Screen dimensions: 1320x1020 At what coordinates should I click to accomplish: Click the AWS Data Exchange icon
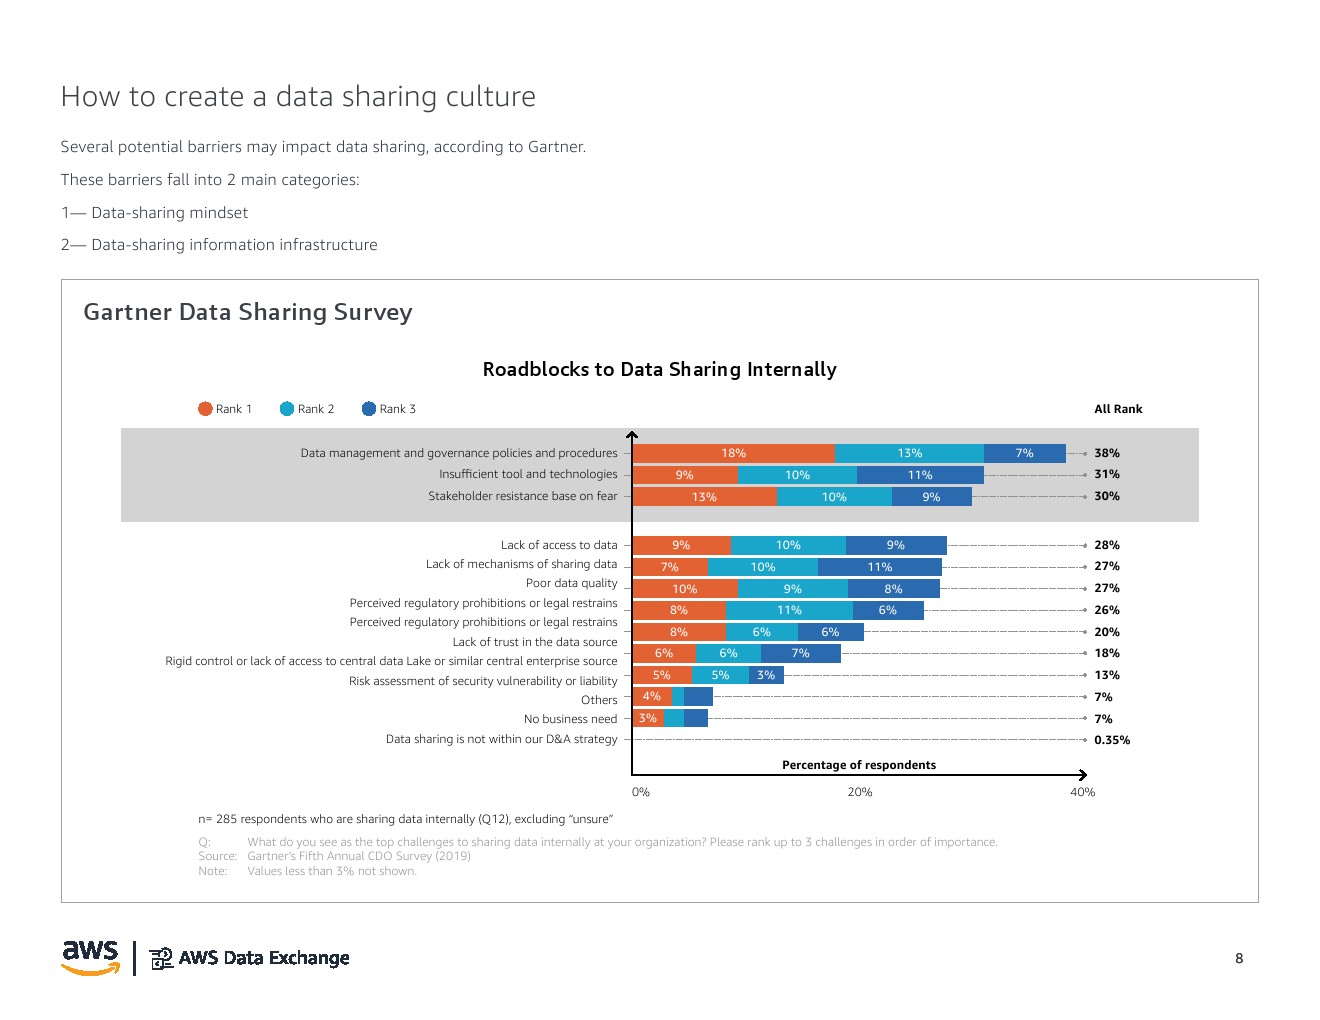161,958
